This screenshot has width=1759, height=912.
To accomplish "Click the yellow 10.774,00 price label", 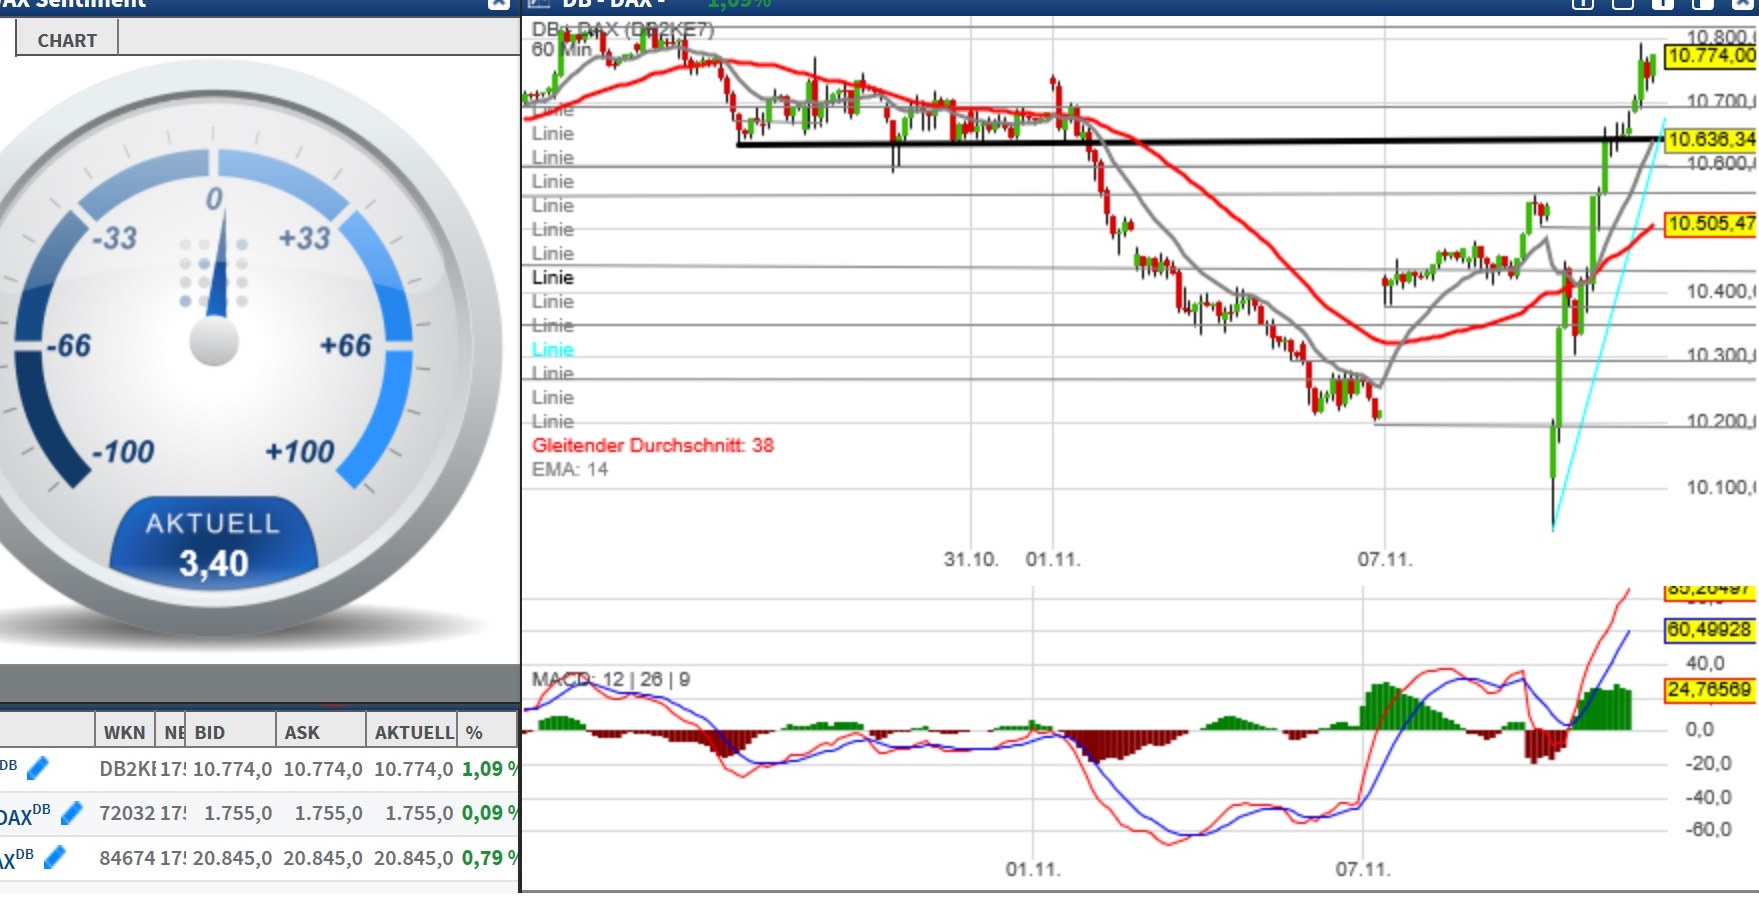I will coord(1712,58).
